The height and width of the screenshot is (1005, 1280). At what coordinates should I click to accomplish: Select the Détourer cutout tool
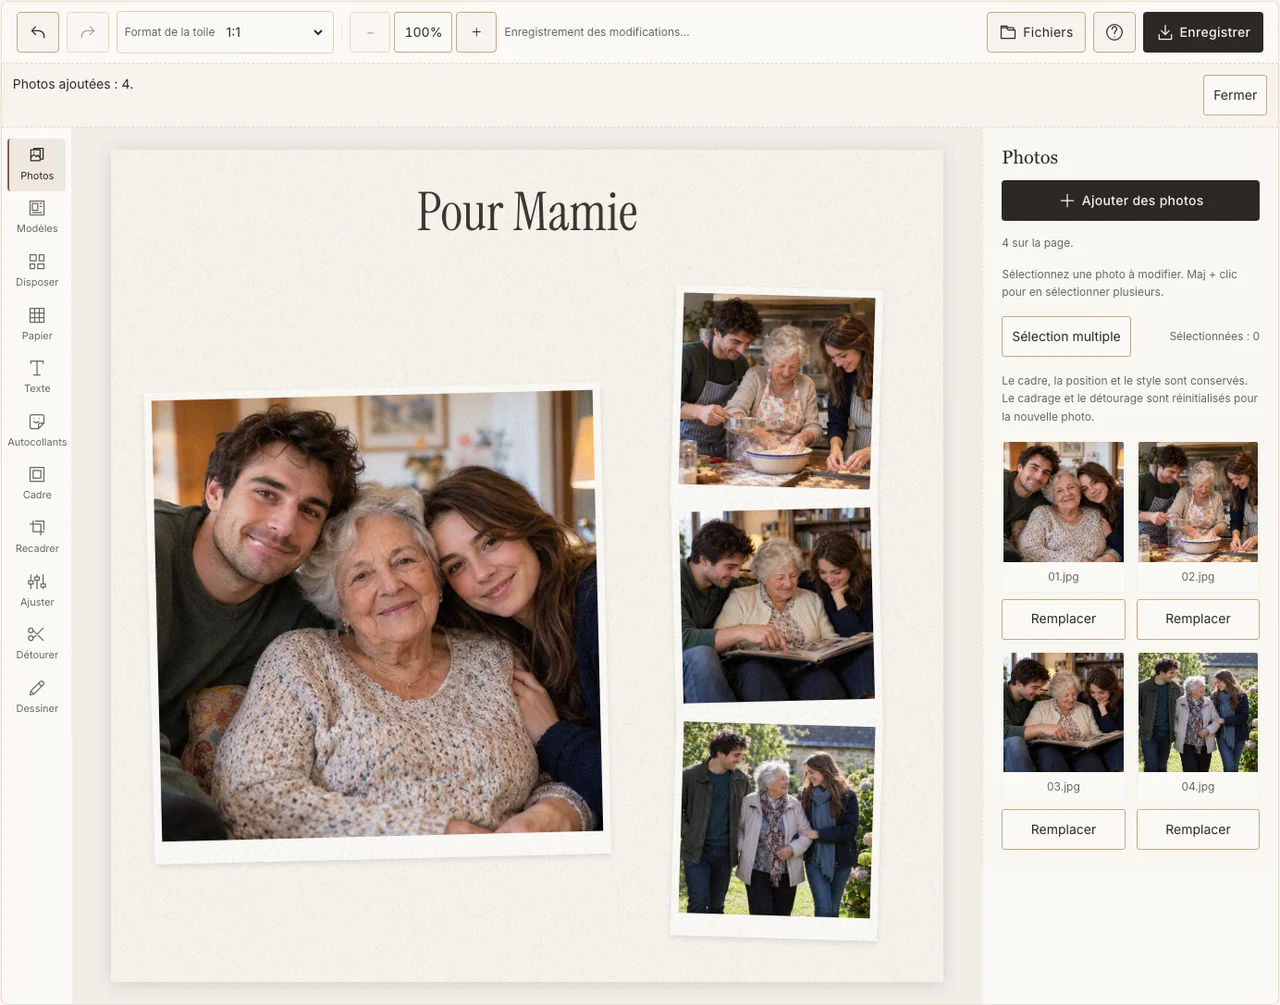coord(37,643)
